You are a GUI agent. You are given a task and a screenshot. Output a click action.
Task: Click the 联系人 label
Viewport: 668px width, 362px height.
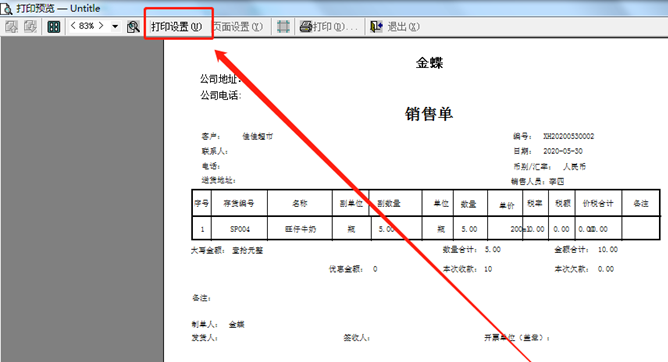(215, 151)
